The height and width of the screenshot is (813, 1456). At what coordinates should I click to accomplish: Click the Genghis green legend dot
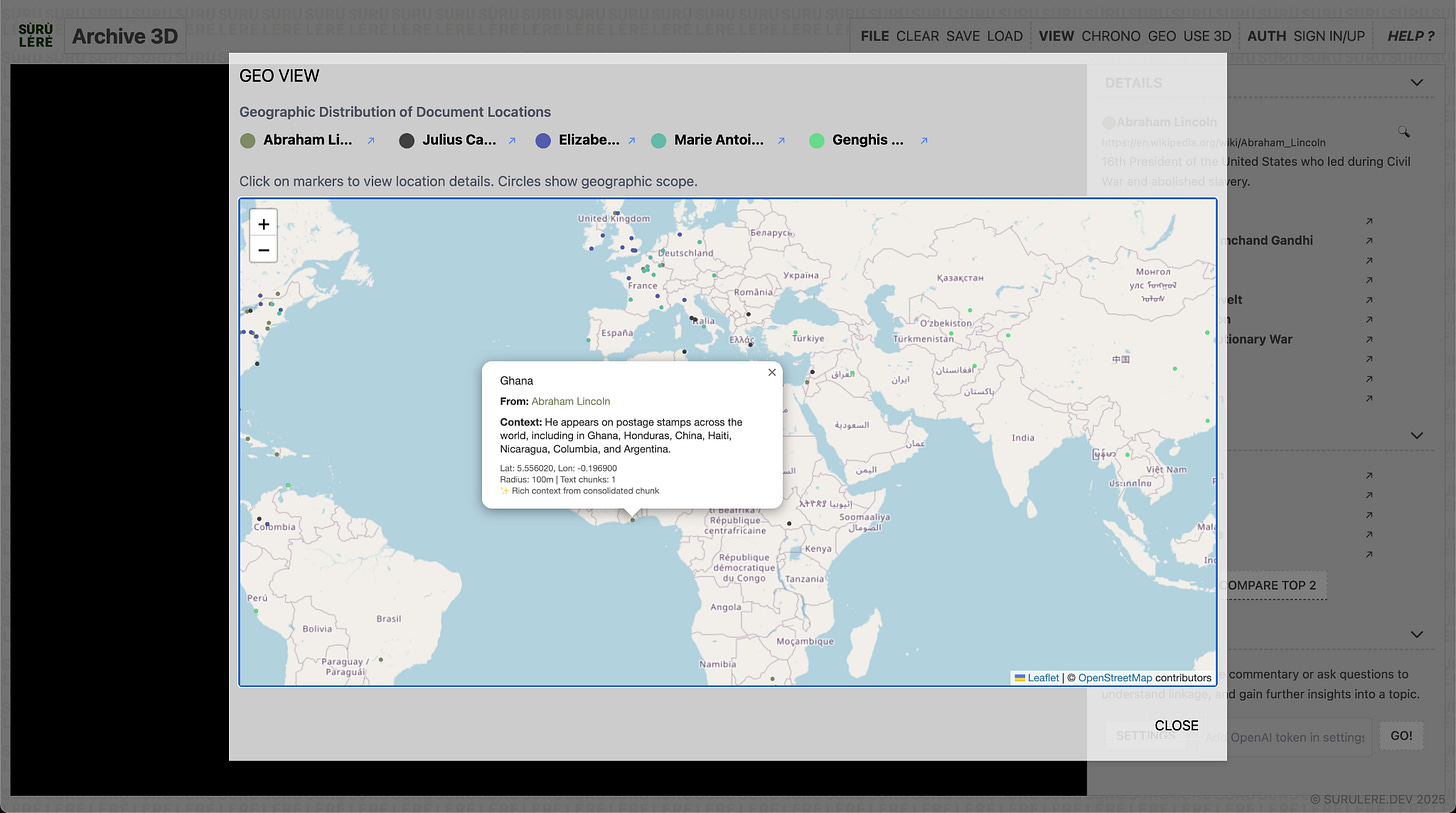(817, 141)
